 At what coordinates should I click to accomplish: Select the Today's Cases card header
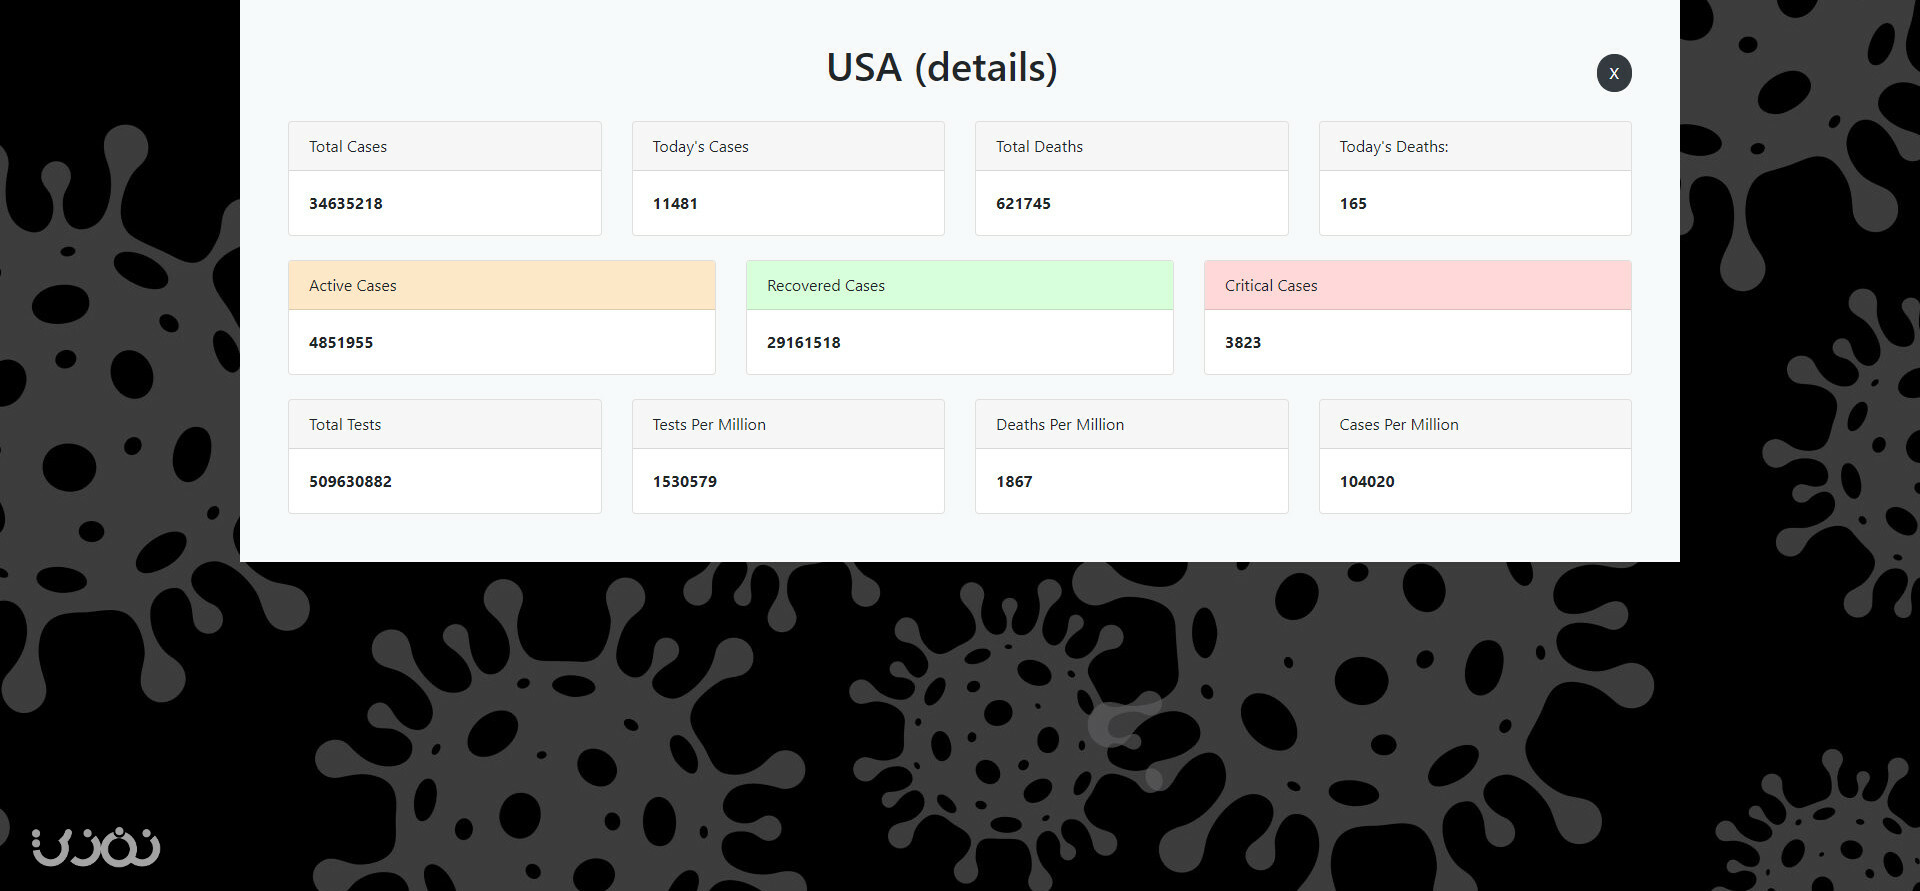[x=788, y=146]
